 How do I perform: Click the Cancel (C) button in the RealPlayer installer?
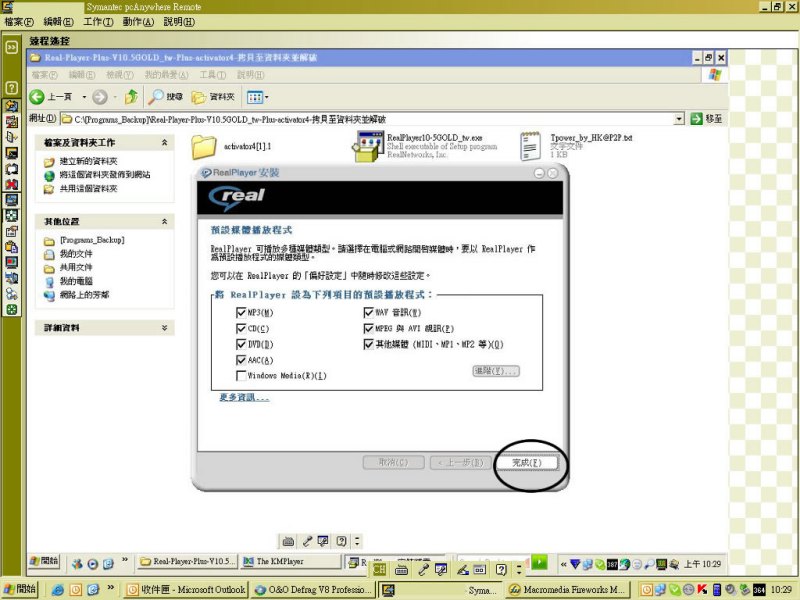[x=393, y=462]
